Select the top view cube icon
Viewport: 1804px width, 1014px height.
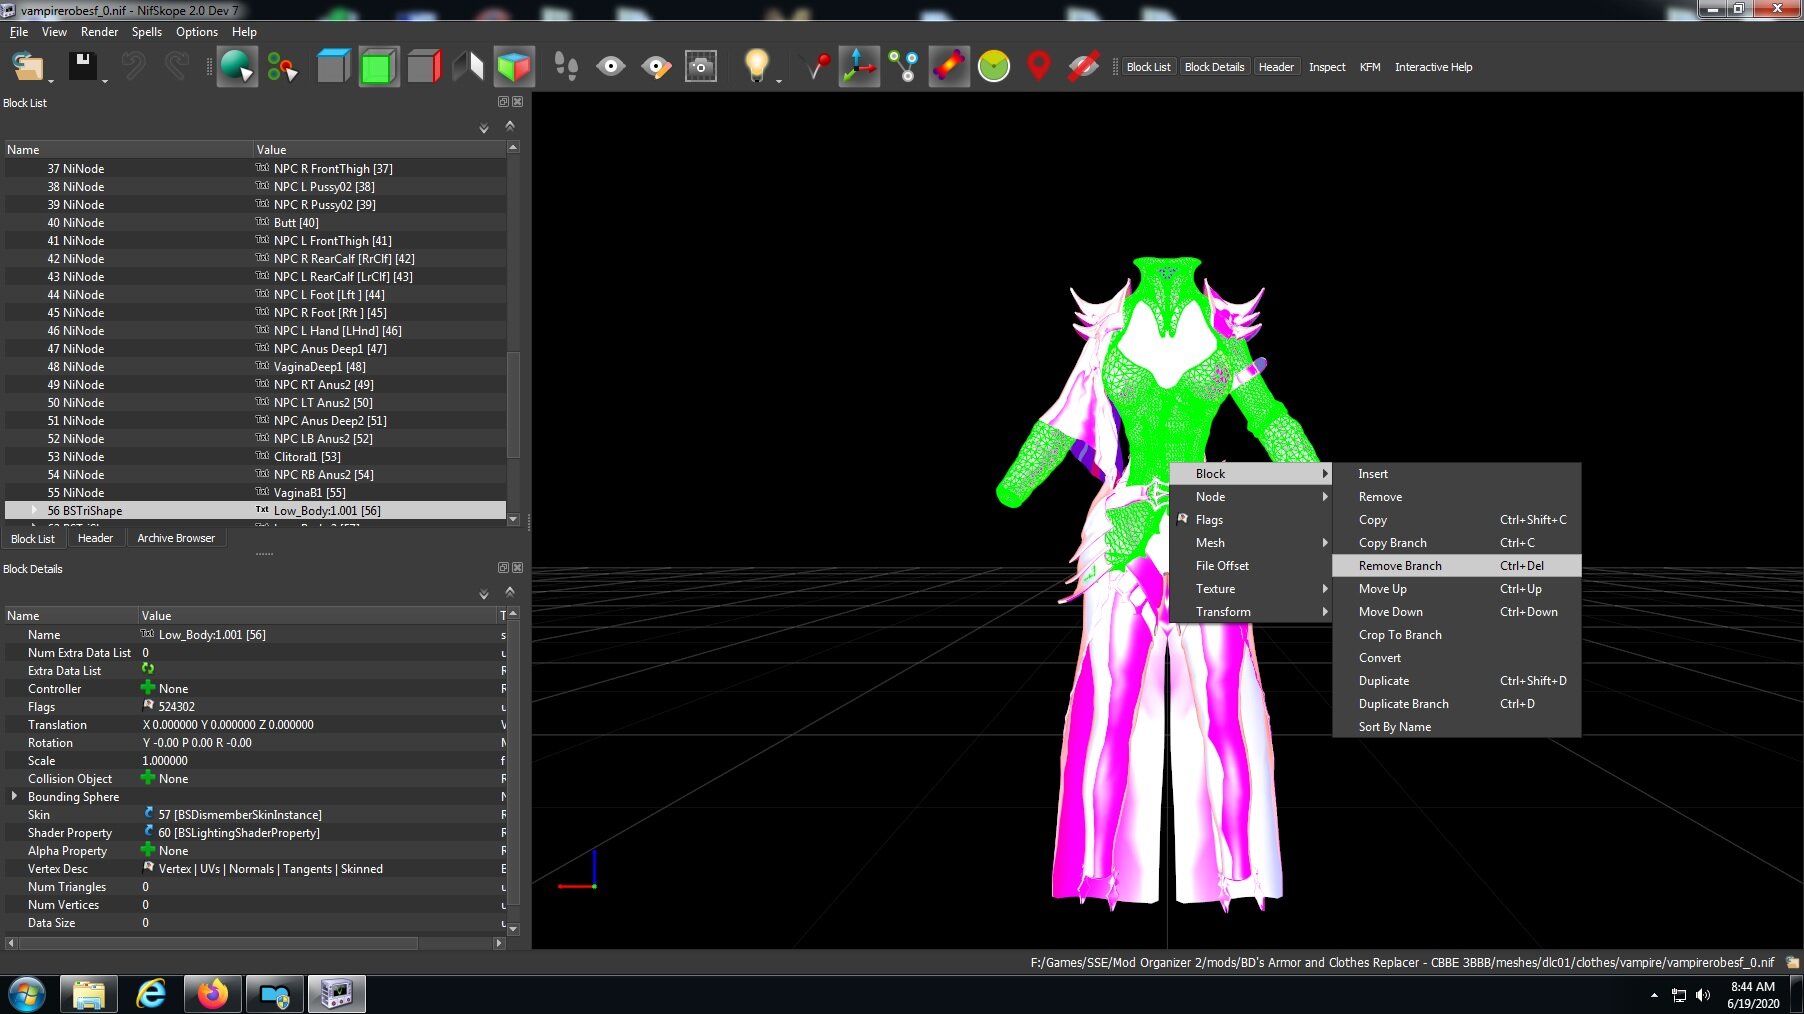(333, 67)
